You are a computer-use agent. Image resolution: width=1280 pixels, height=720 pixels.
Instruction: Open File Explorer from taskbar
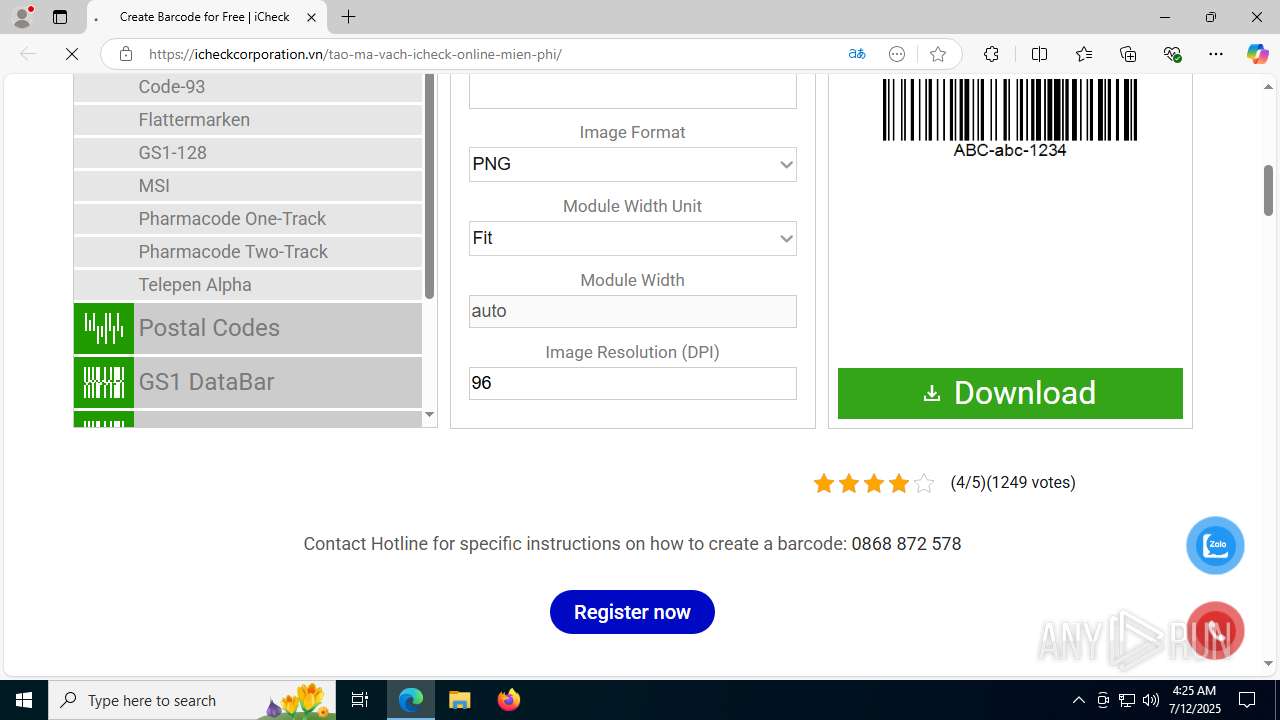(x=460, y=700)
